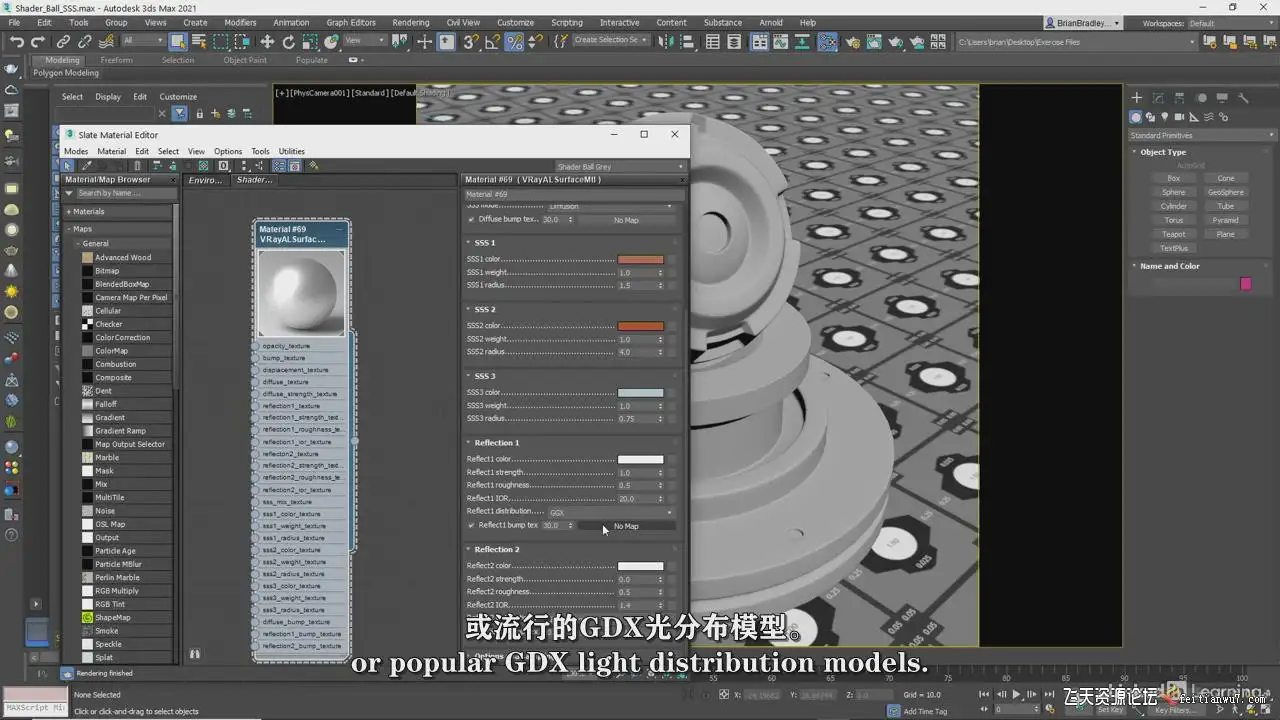Switch to Cameras creation category
The height and width of the screenshot is (720, 1280).
(x=1180, y=117)
